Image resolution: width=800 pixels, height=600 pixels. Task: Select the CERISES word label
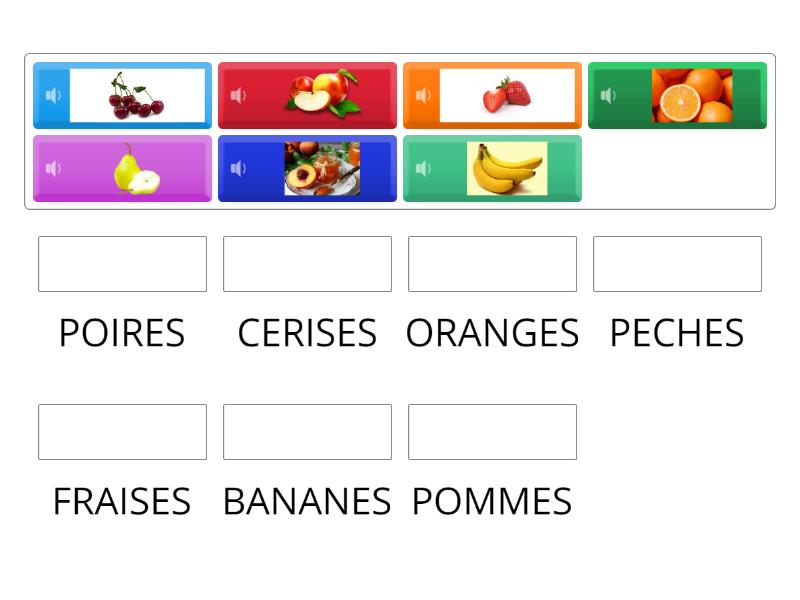coord(307,333)
